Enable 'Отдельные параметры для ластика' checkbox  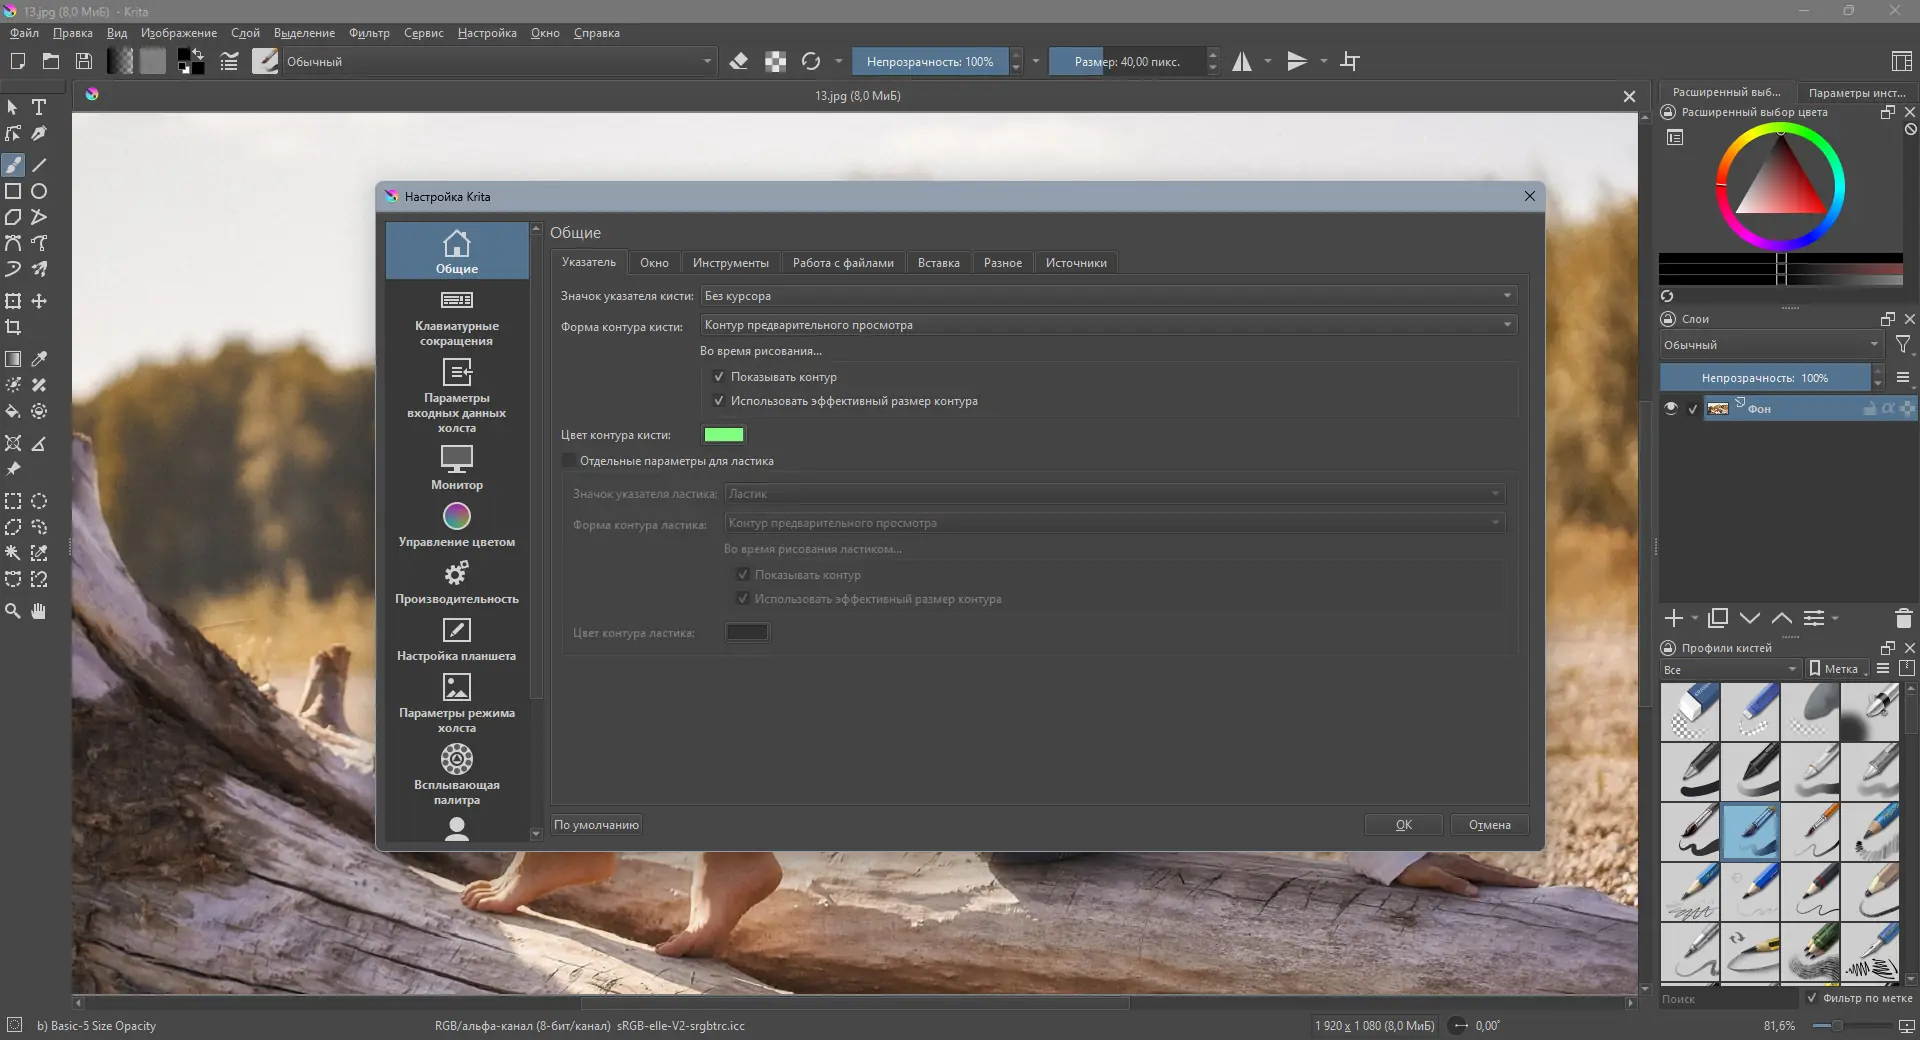coord(569,461)
